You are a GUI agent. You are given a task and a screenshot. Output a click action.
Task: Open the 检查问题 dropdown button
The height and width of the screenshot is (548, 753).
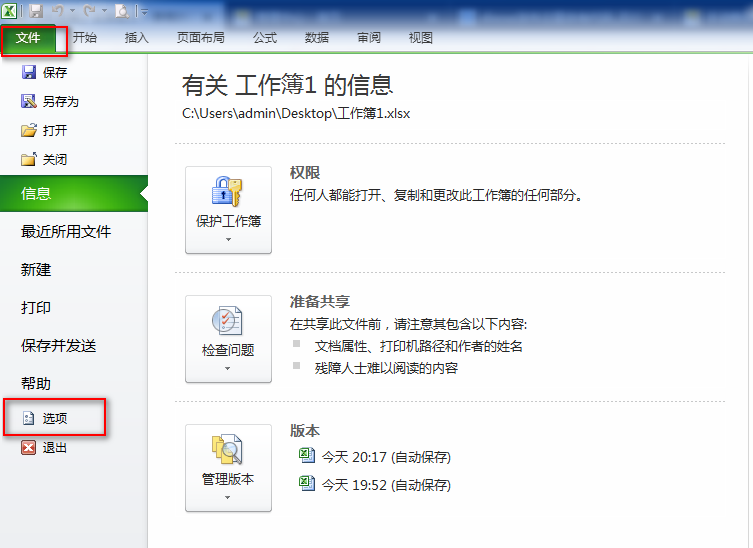coord(229,339)
